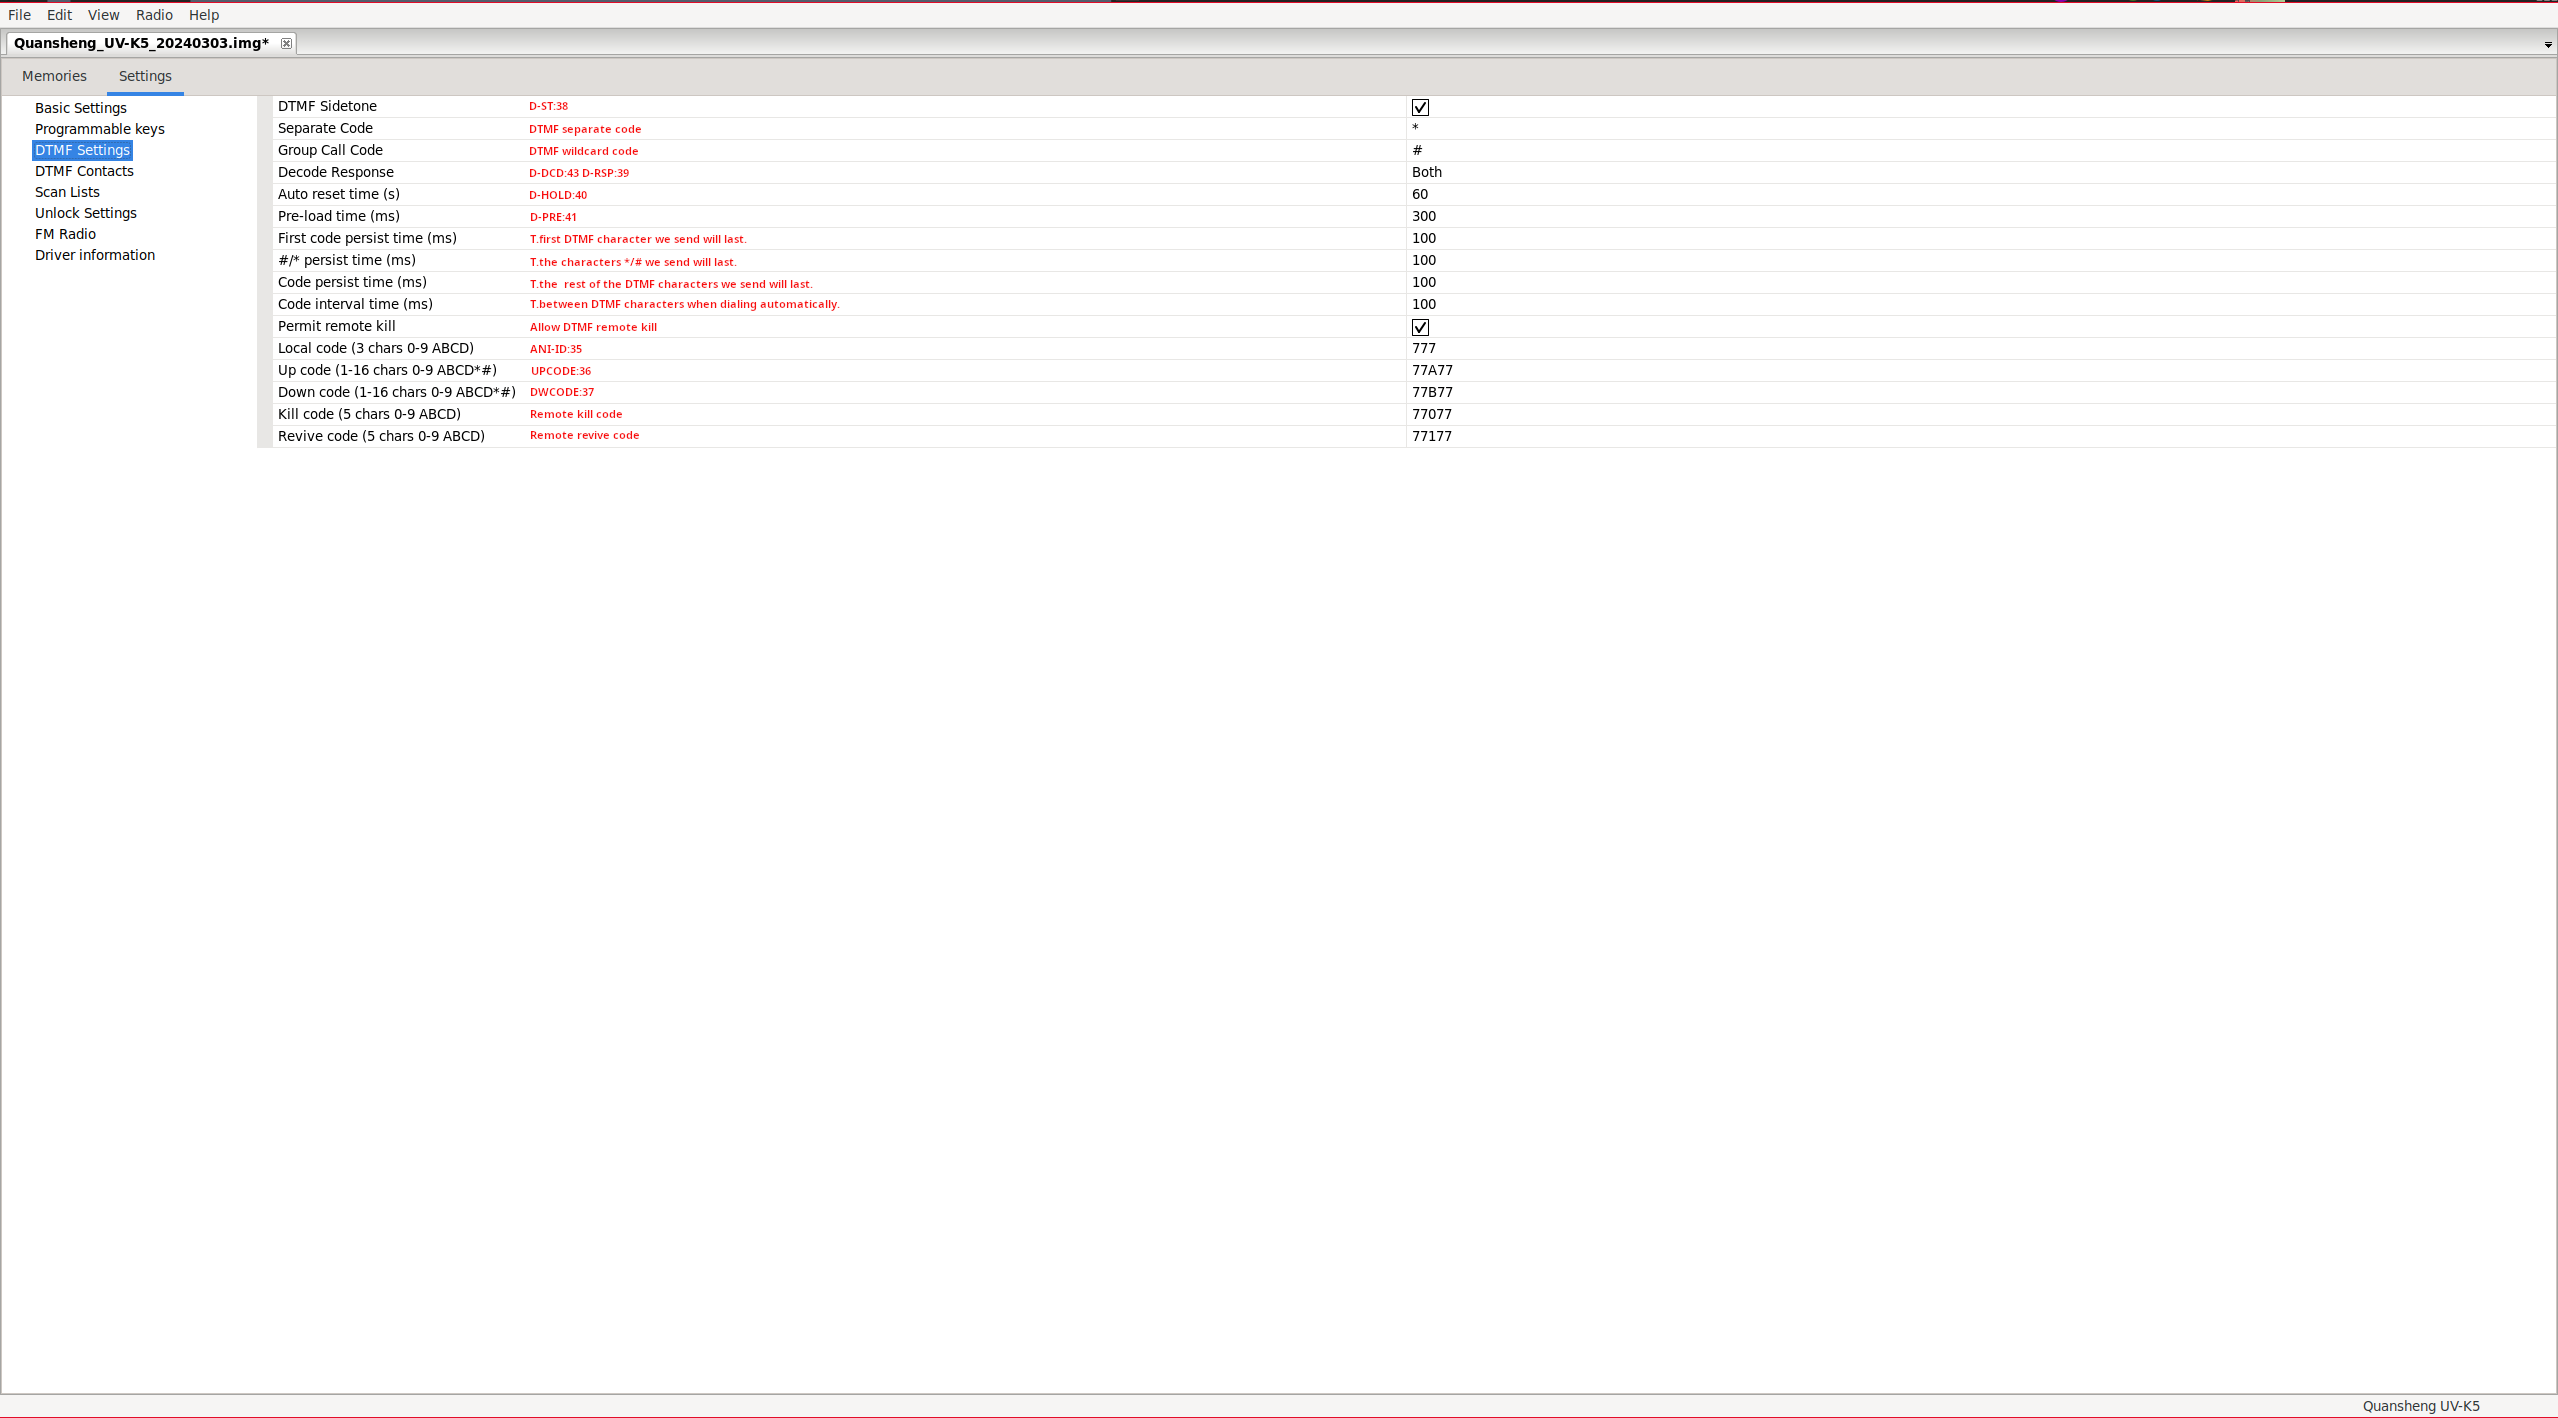Open the Decode Response value dropdown
Screen dimensions: 2558x1418
click(1427, 172)
